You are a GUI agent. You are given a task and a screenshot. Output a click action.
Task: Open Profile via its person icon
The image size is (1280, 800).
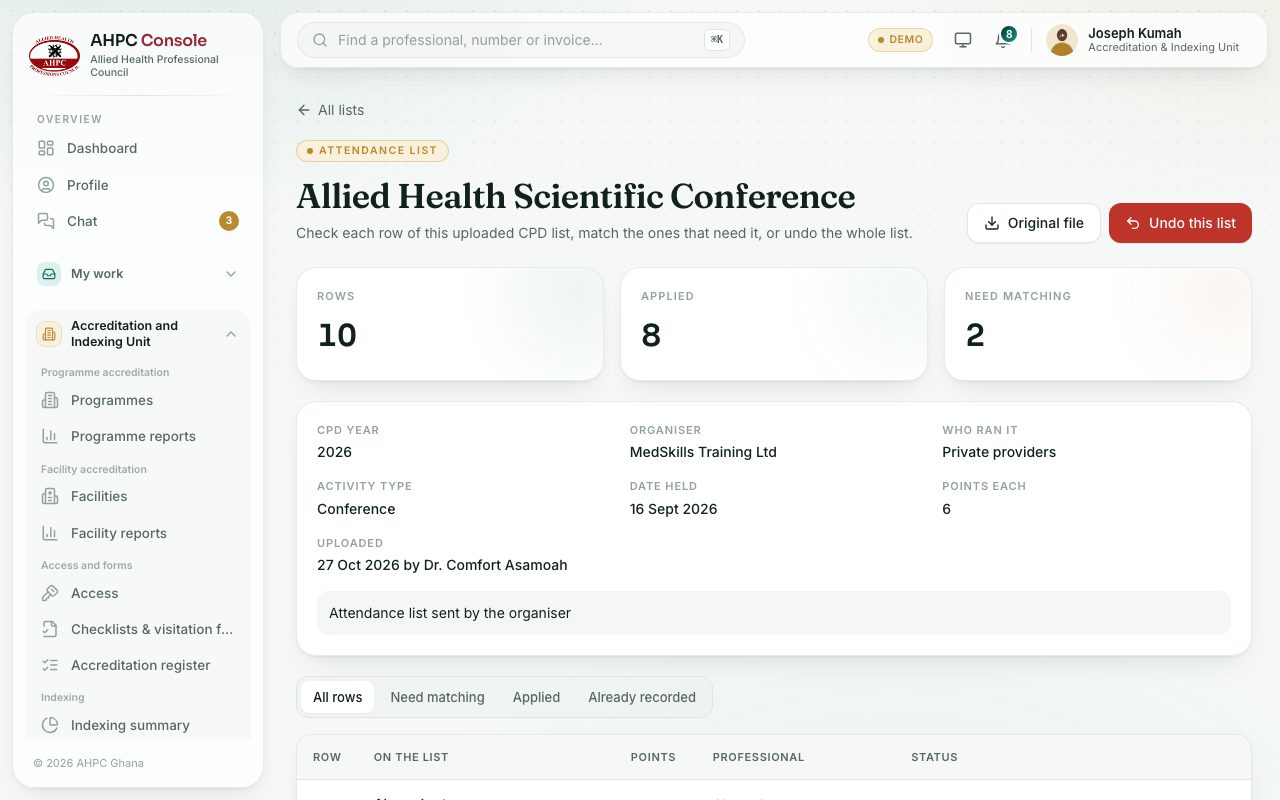click(x=46, y=185)
